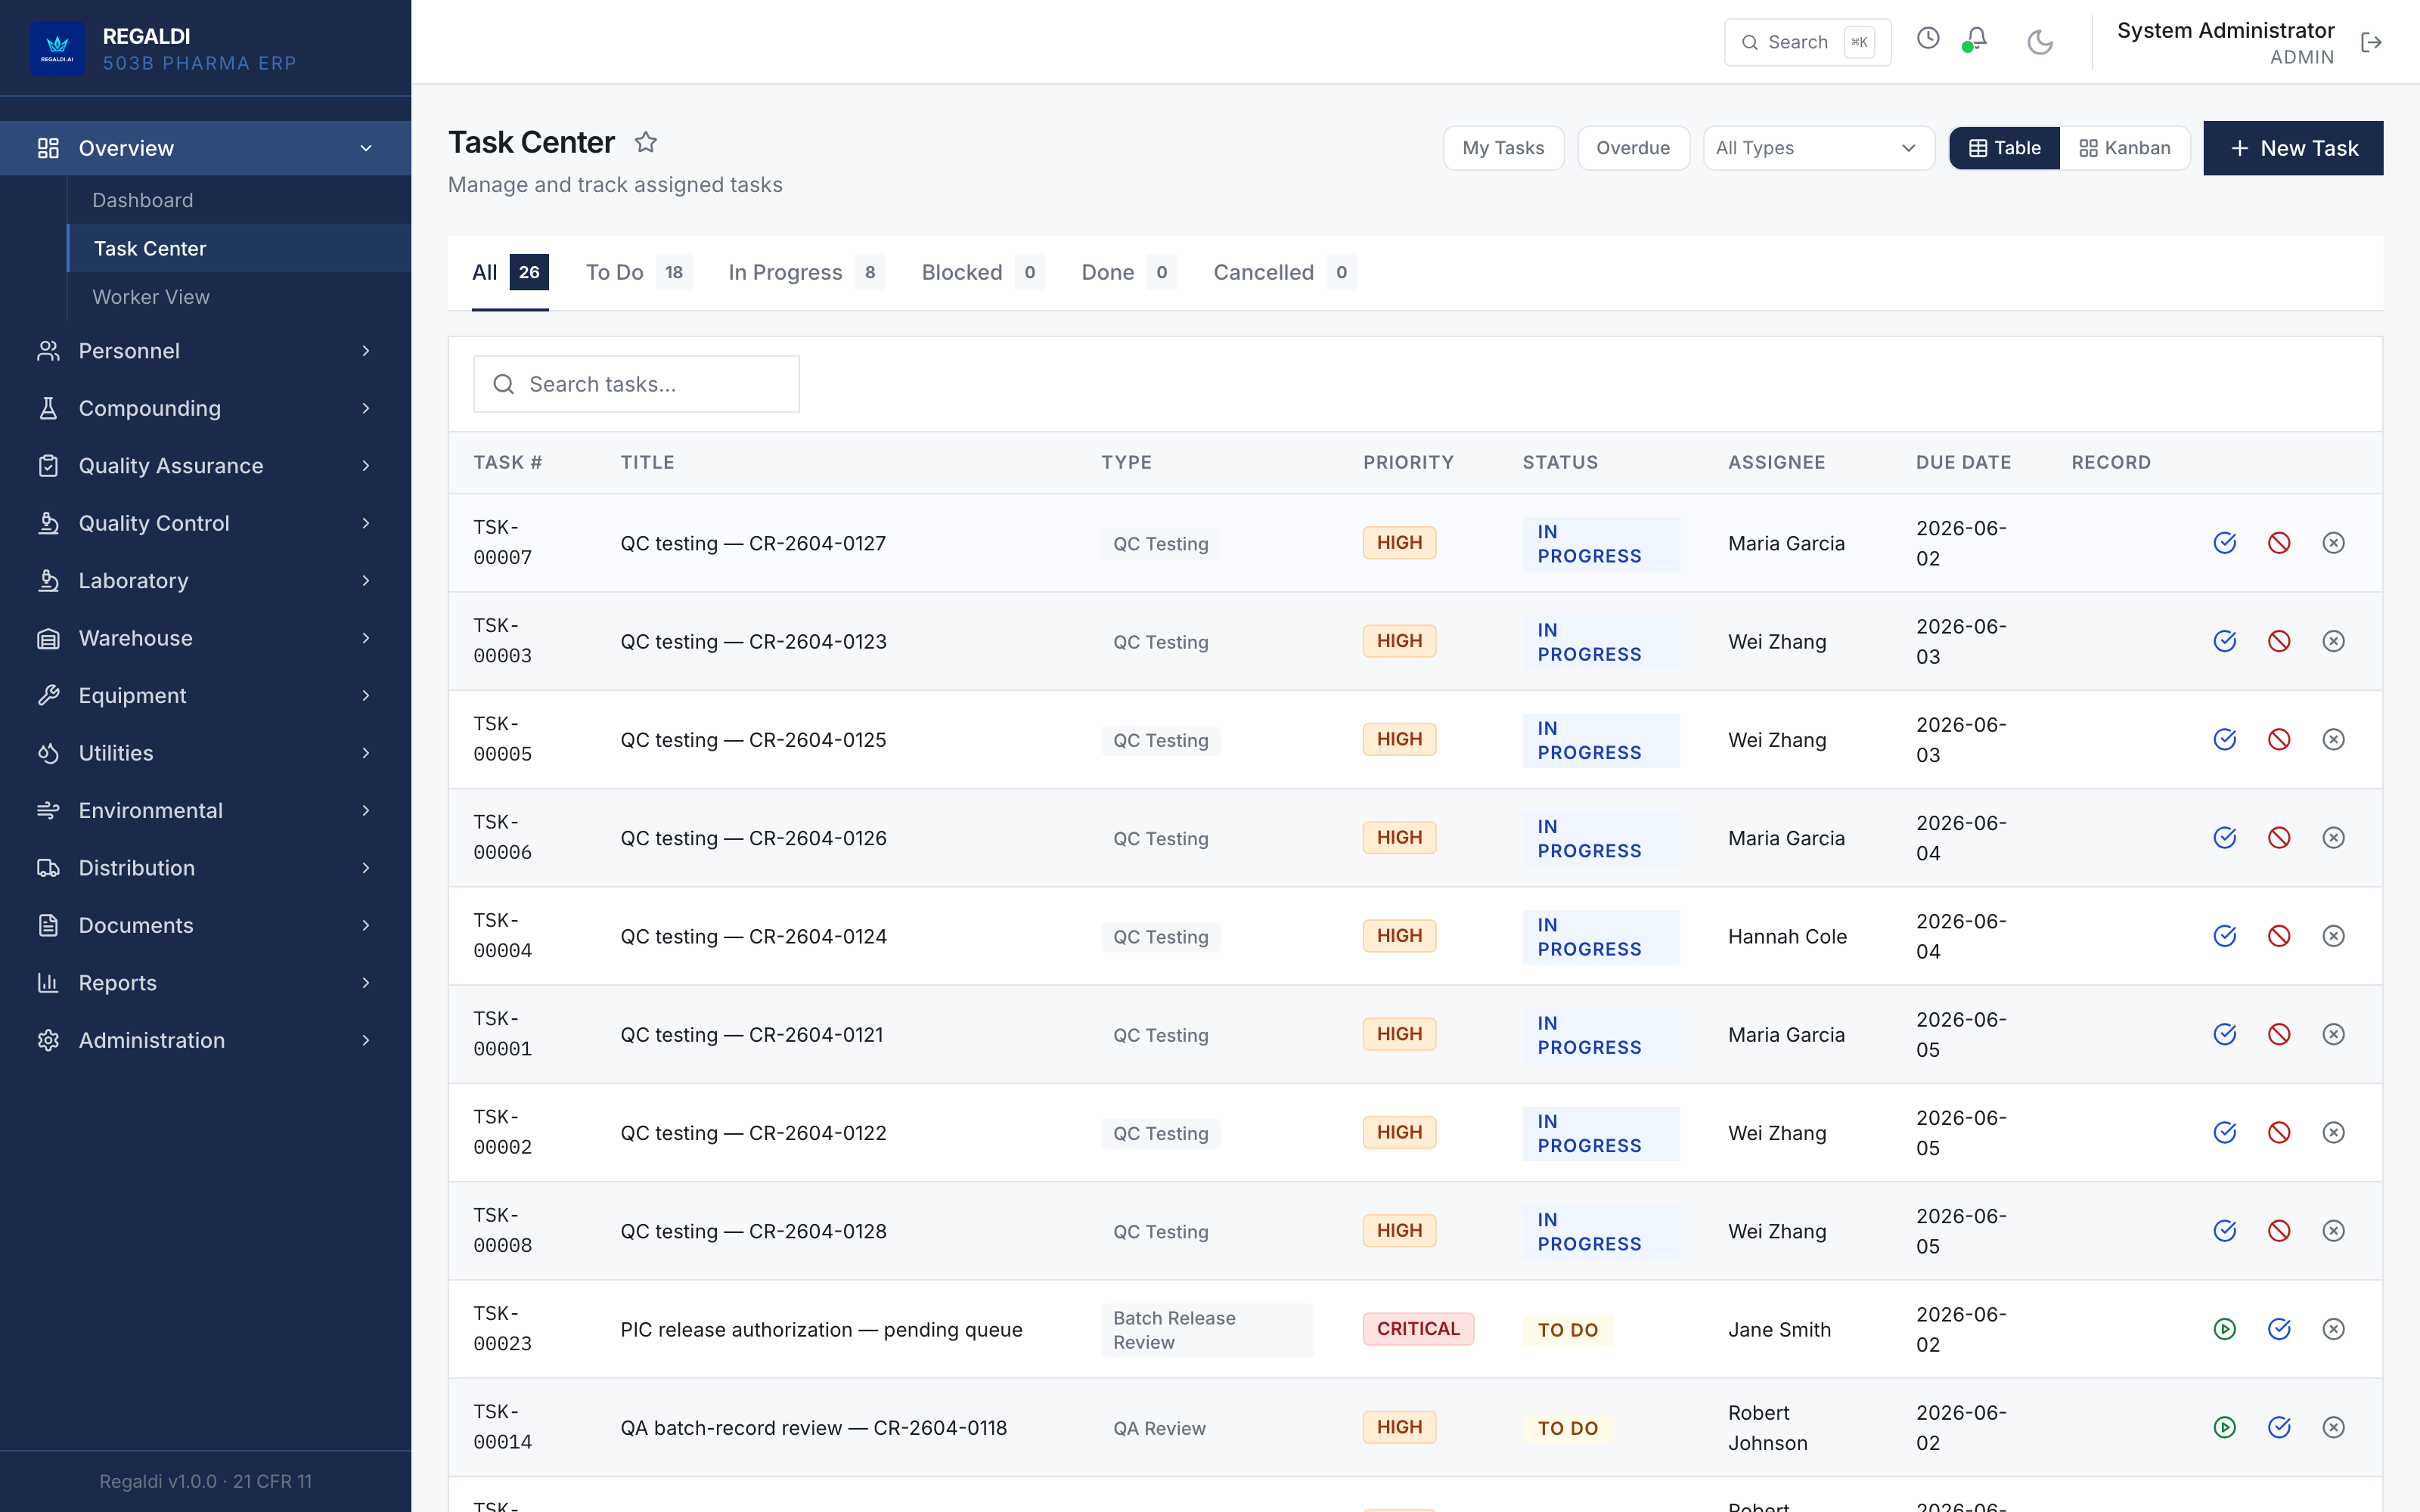Open QA batch-record review — CR-2604-0118
2420x1512 pixels.
coord(813,1428)
